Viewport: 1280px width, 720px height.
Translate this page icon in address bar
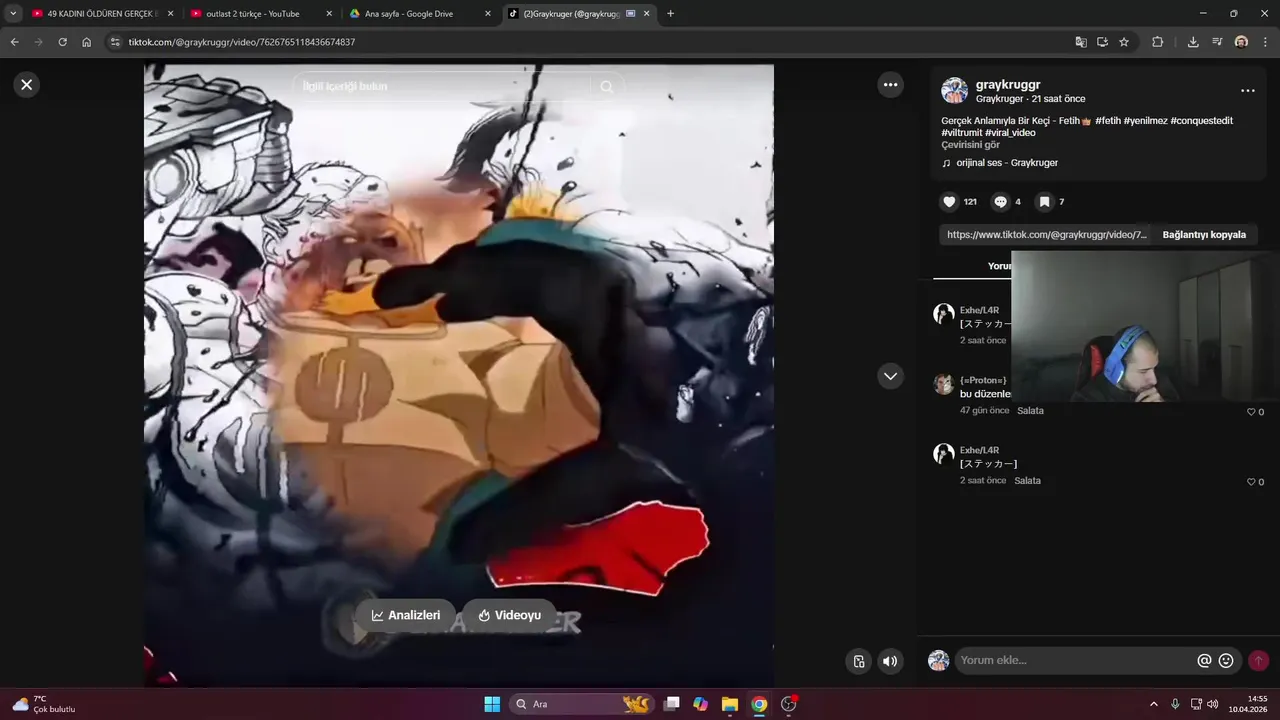coord(1081,42)
